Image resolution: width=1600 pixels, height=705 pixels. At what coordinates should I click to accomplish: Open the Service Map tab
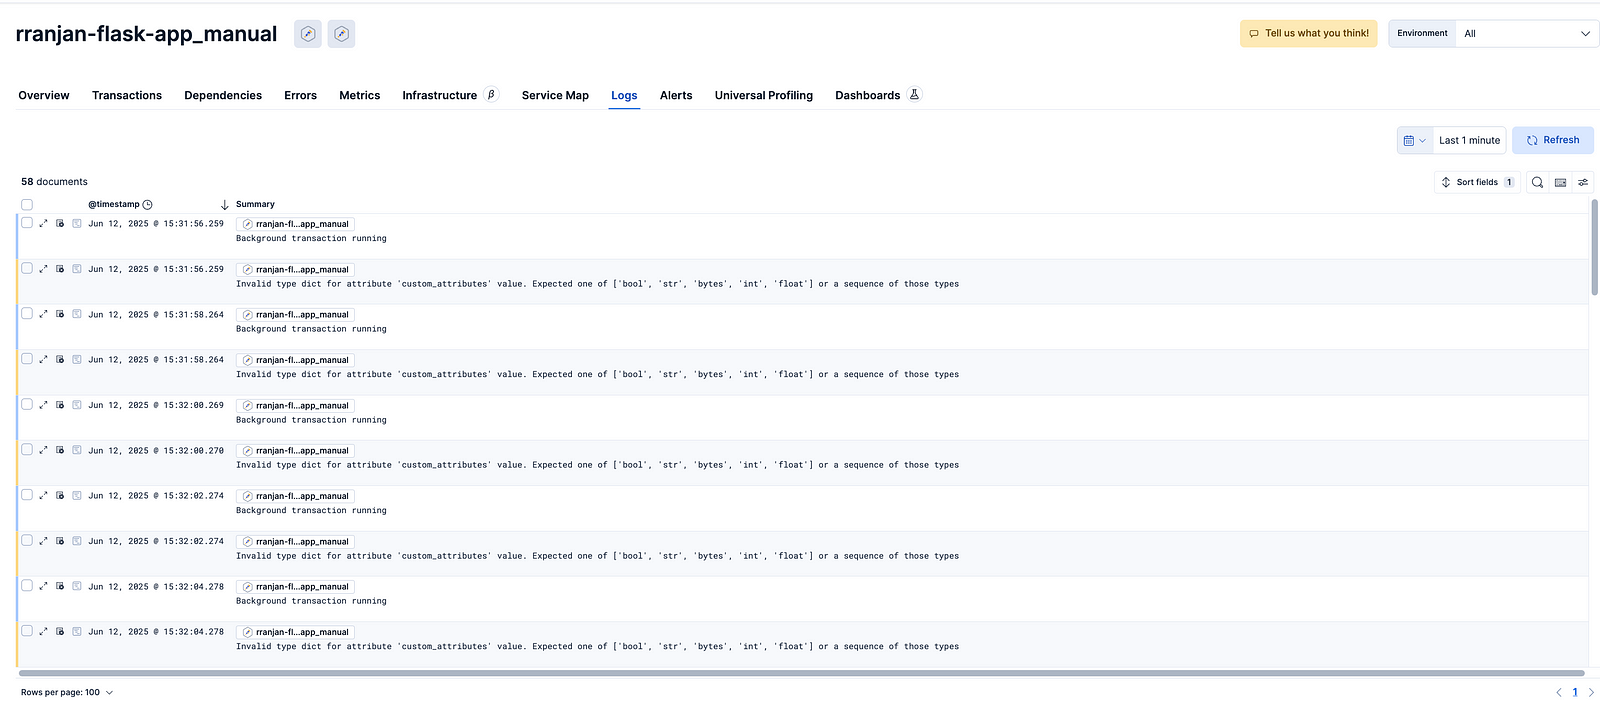(555, 95)
